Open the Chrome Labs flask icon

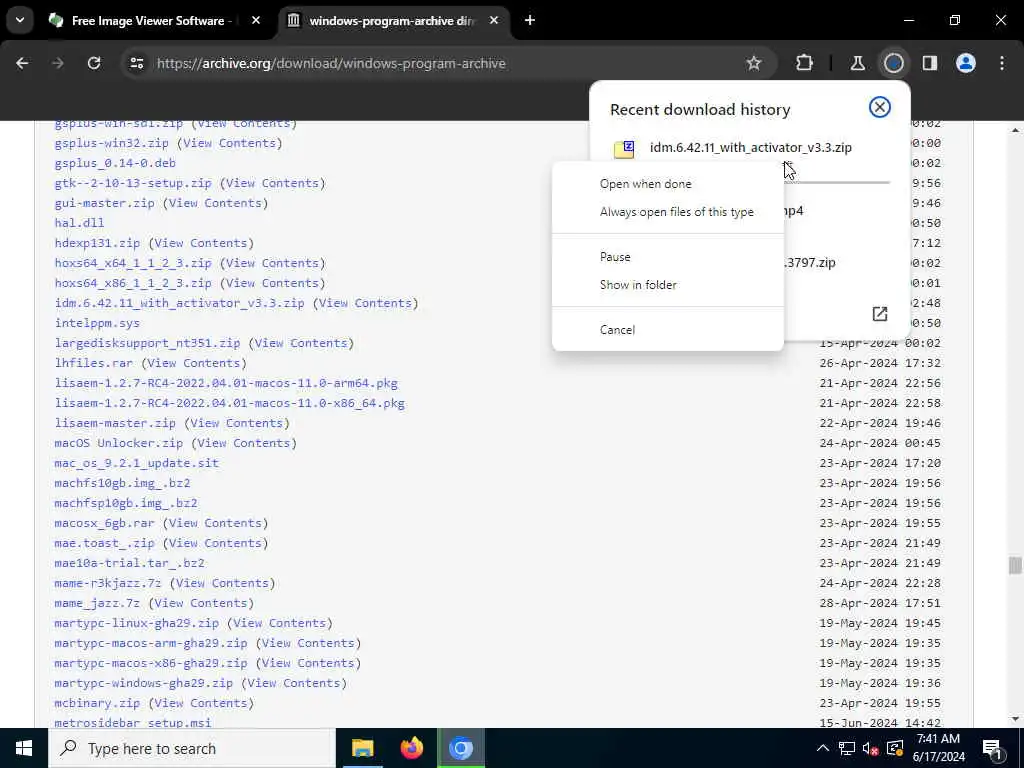(857, 63)
